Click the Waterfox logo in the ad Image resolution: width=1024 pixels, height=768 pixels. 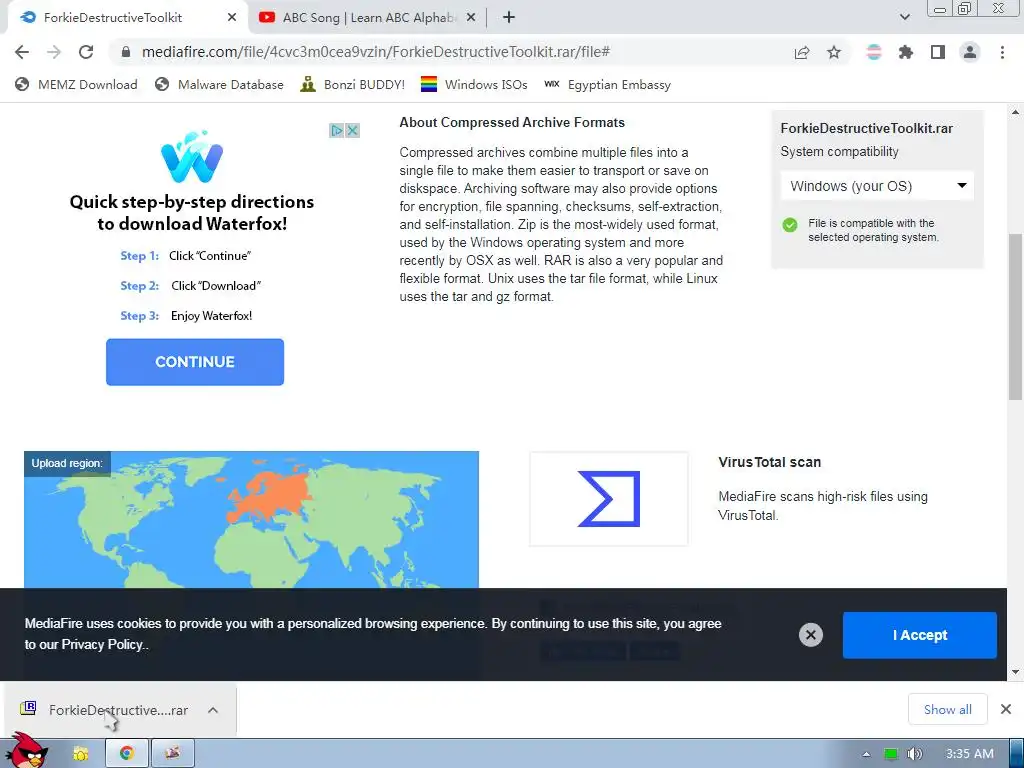click(x=192, y=156)
